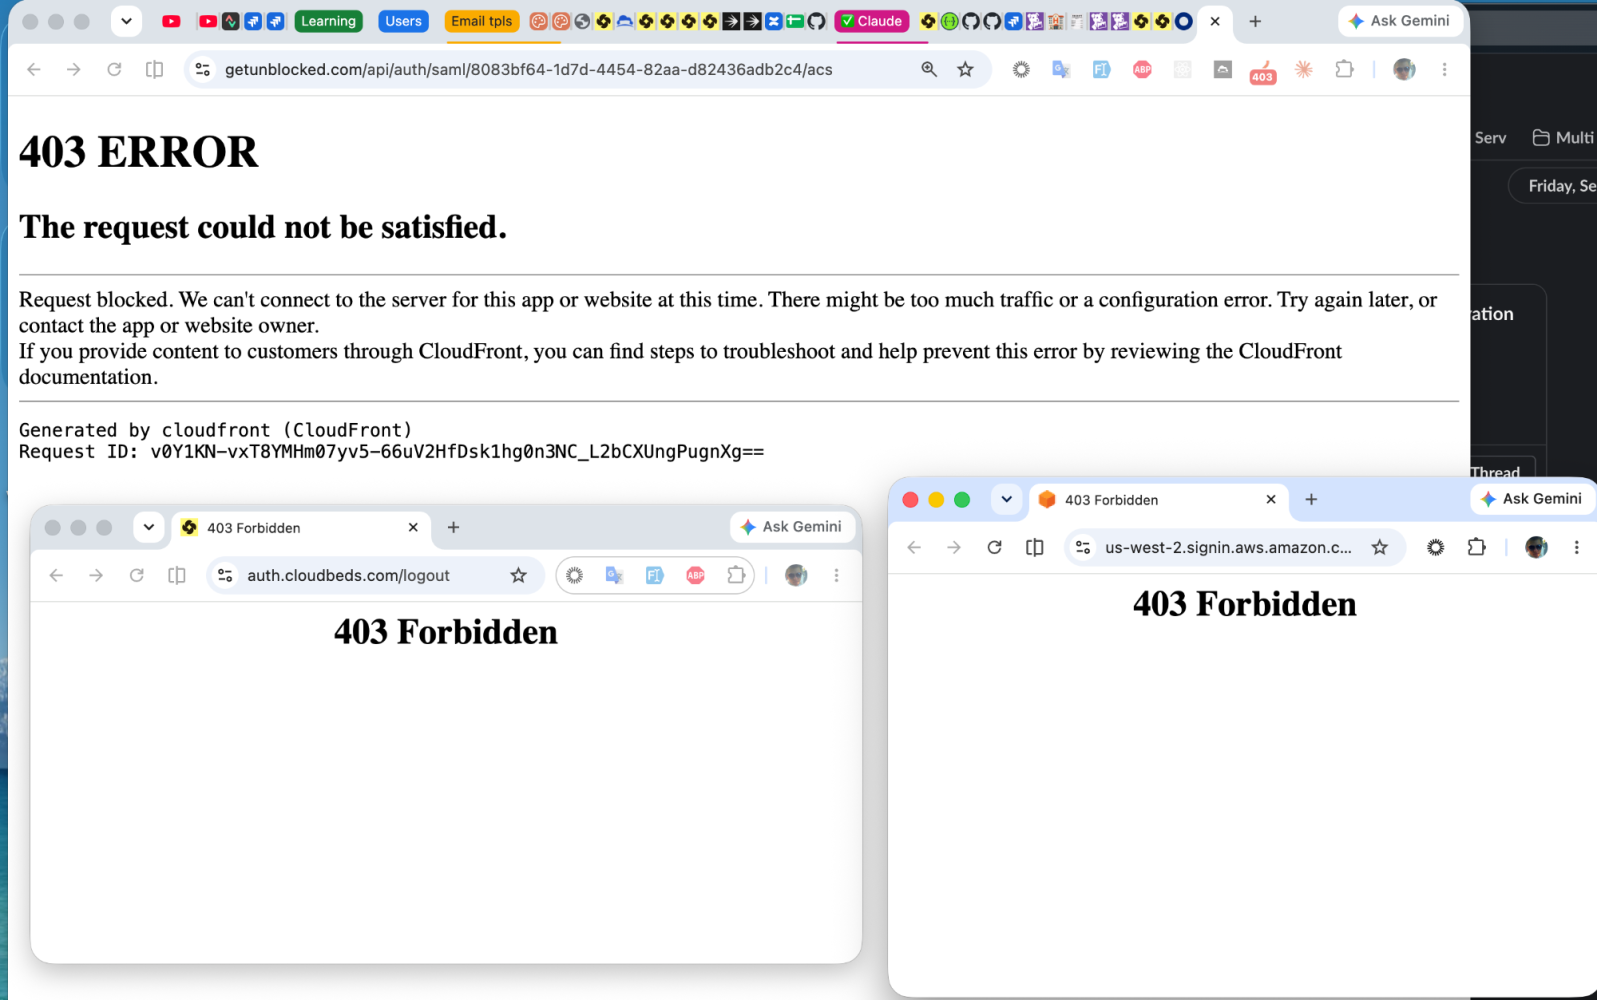The image size is (1597, 1000).
Task: Open tab search dropdown in AWS signin window
Action: click(x=1007, y=499)
